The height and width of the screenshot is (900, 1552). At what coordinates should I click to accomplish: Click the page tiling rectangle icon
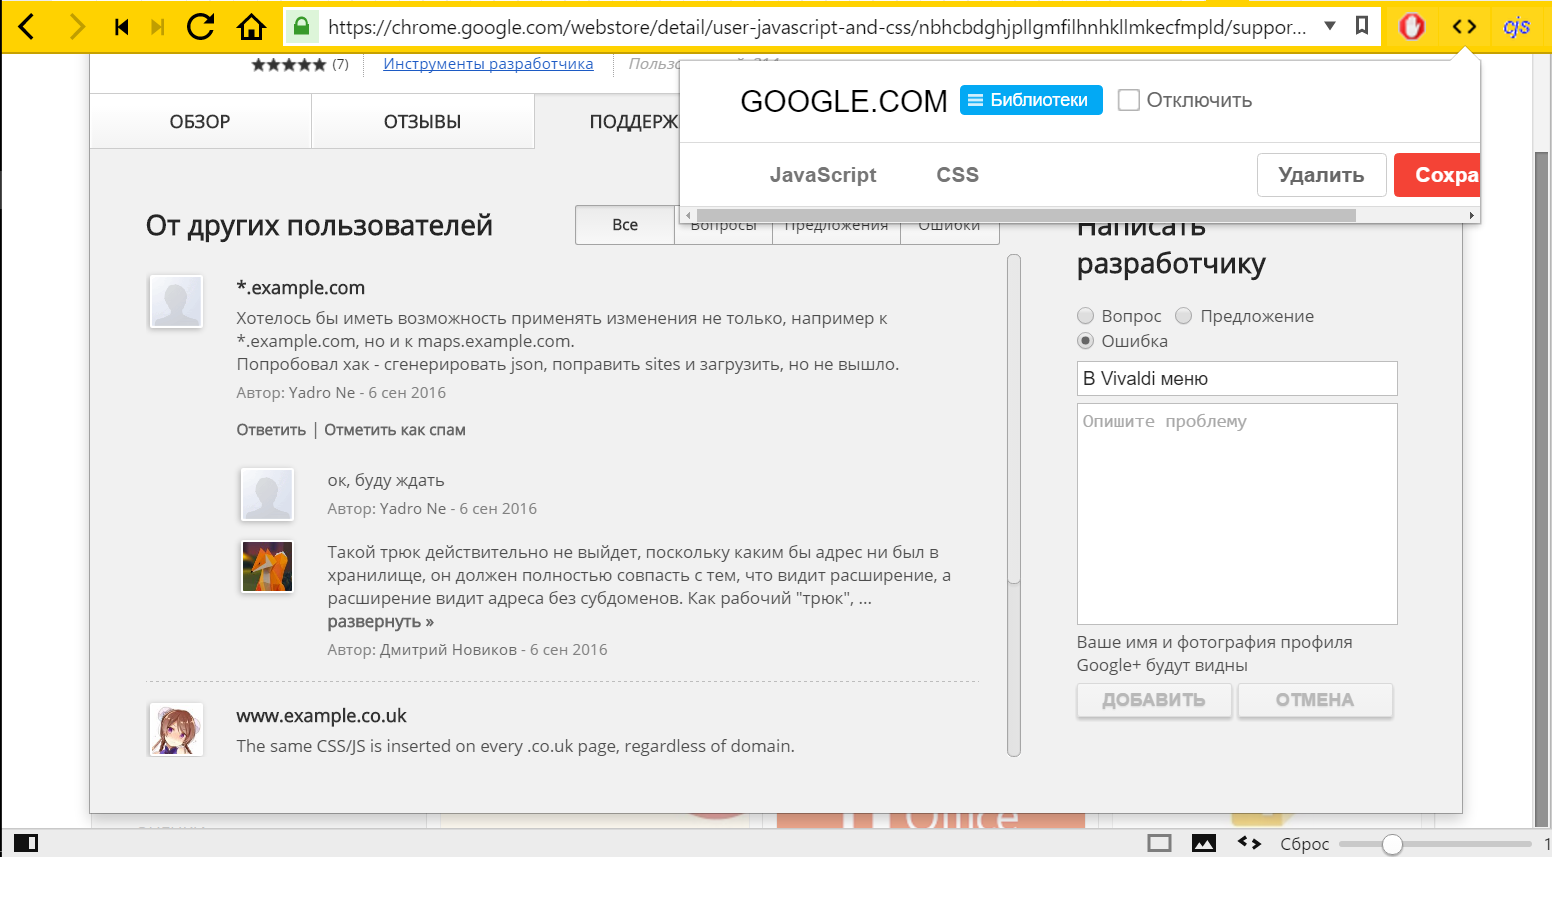pos(1159,843)
